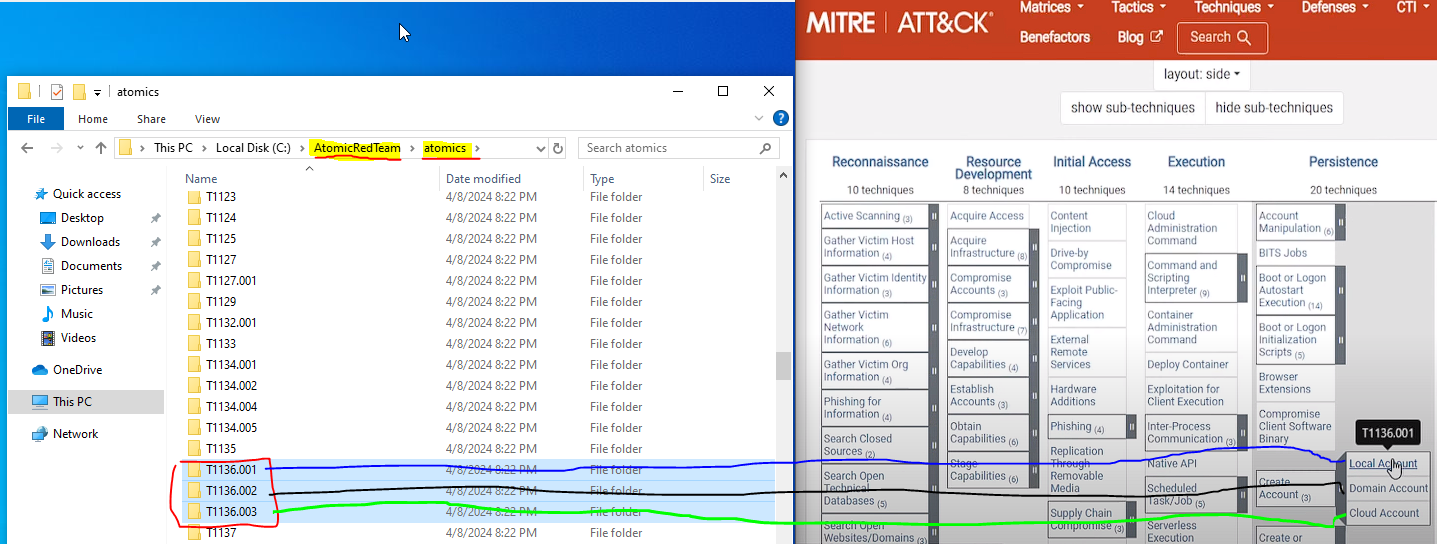This screenshot has width=1437, height=544.
Task: Expand Active Scanning sub-techniques handle
Action: tap(934, 216)
